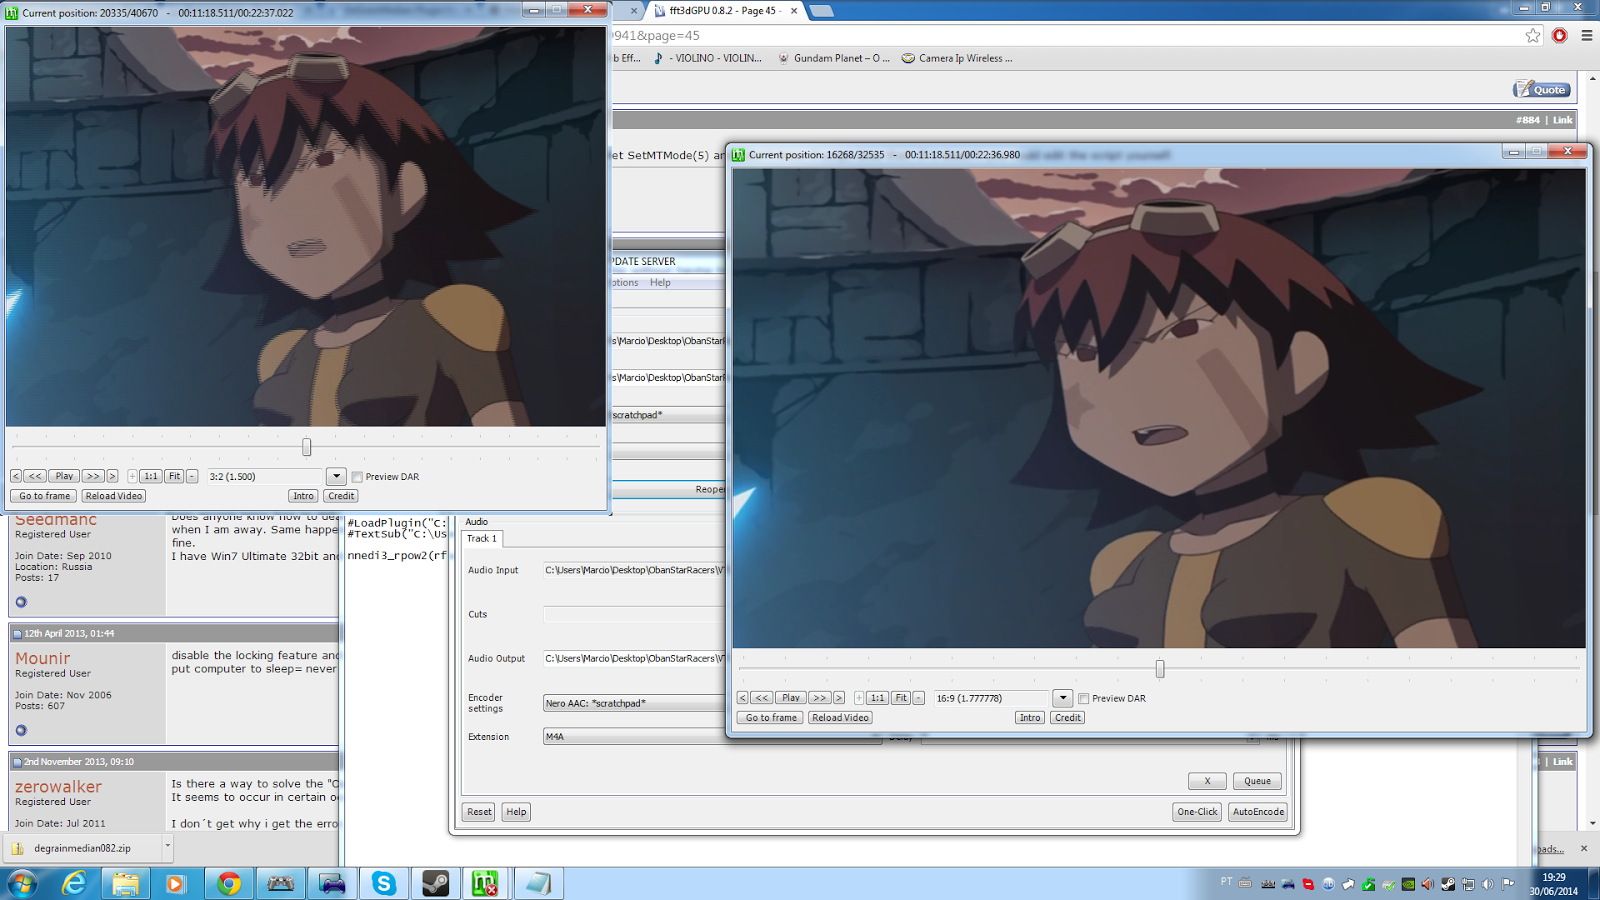
Task: Open the Chrome hamburger menu
Action: click(x=1586, y=35)
